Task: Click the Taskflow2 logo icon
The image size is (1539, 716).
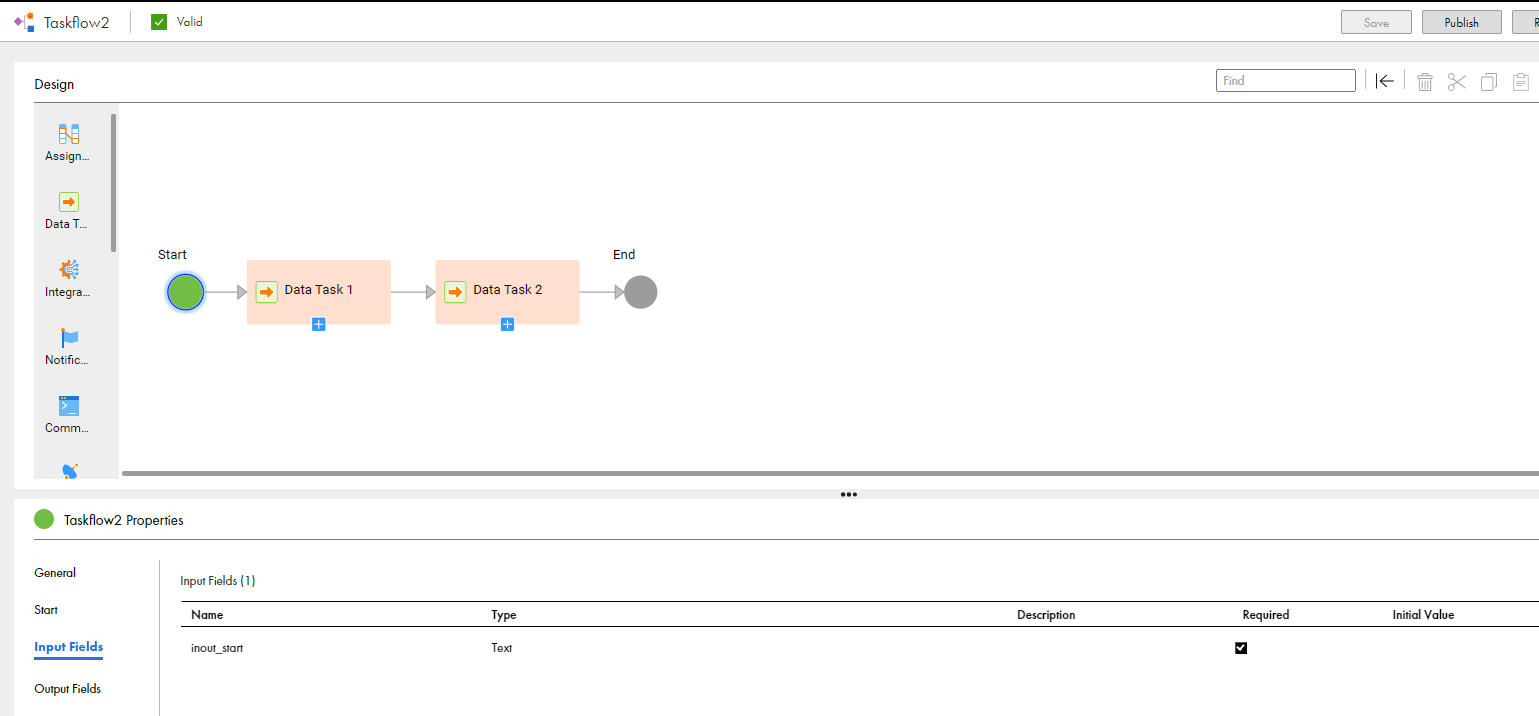Action: 24,21
